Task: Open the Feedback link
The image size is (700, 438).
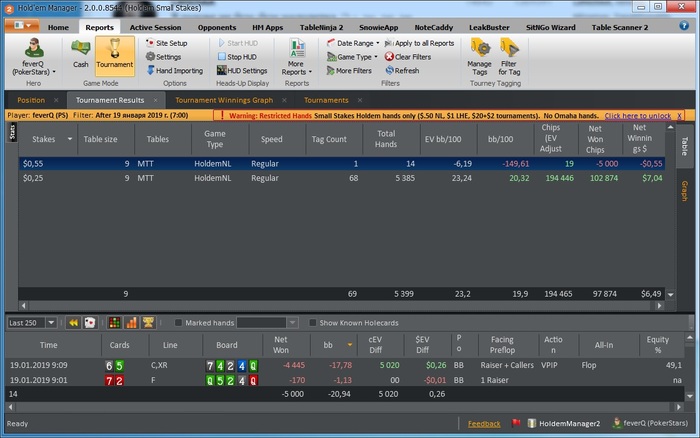Action: pyautogui.click(x=484, y=424)
